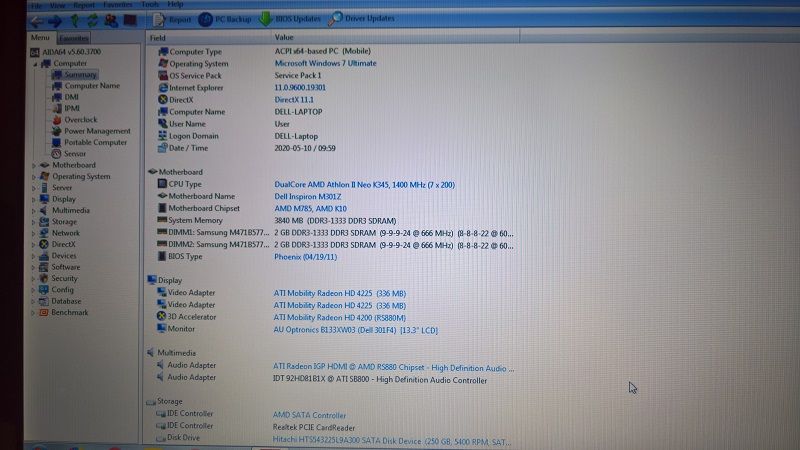800x450 pixels.
Task: Open the AMD SATA Controller link
Action: click(309, 415)
